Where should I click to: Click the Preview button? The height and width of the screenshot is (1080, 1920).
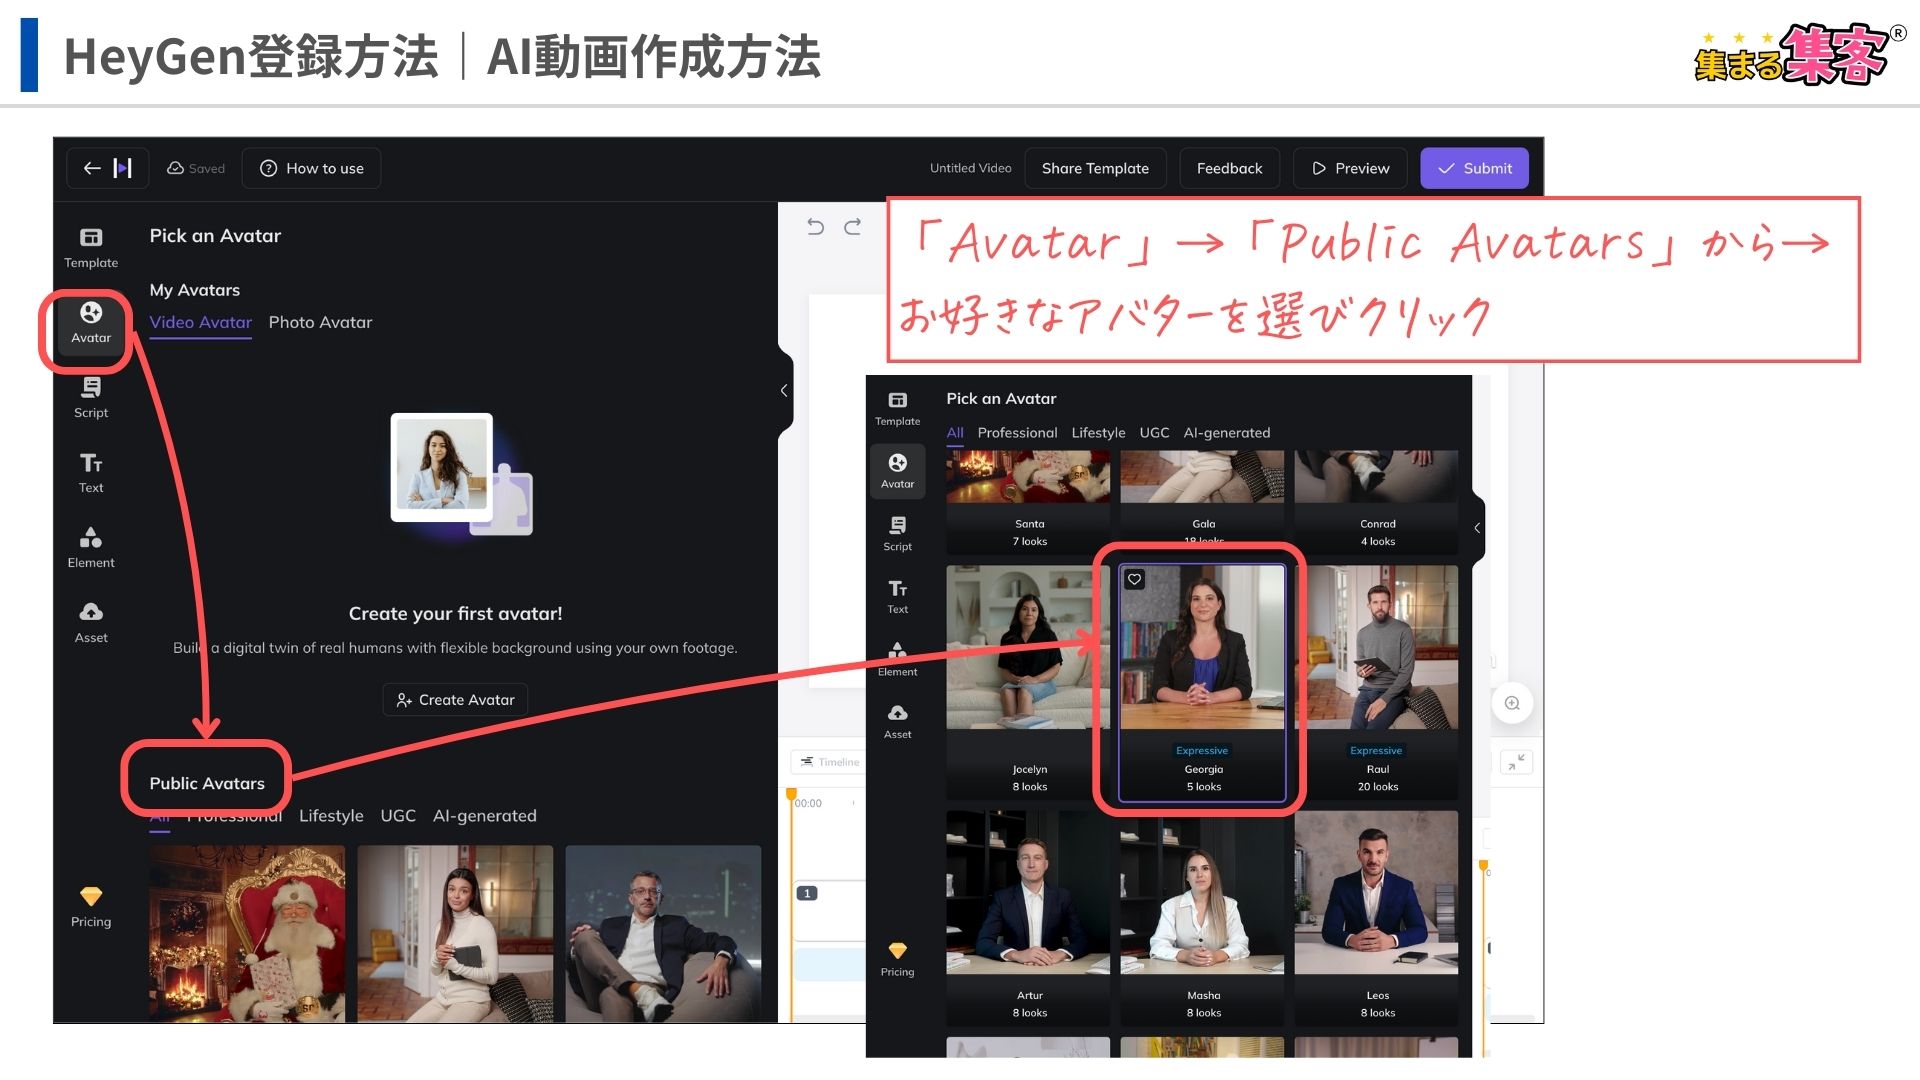[1350, 168]
